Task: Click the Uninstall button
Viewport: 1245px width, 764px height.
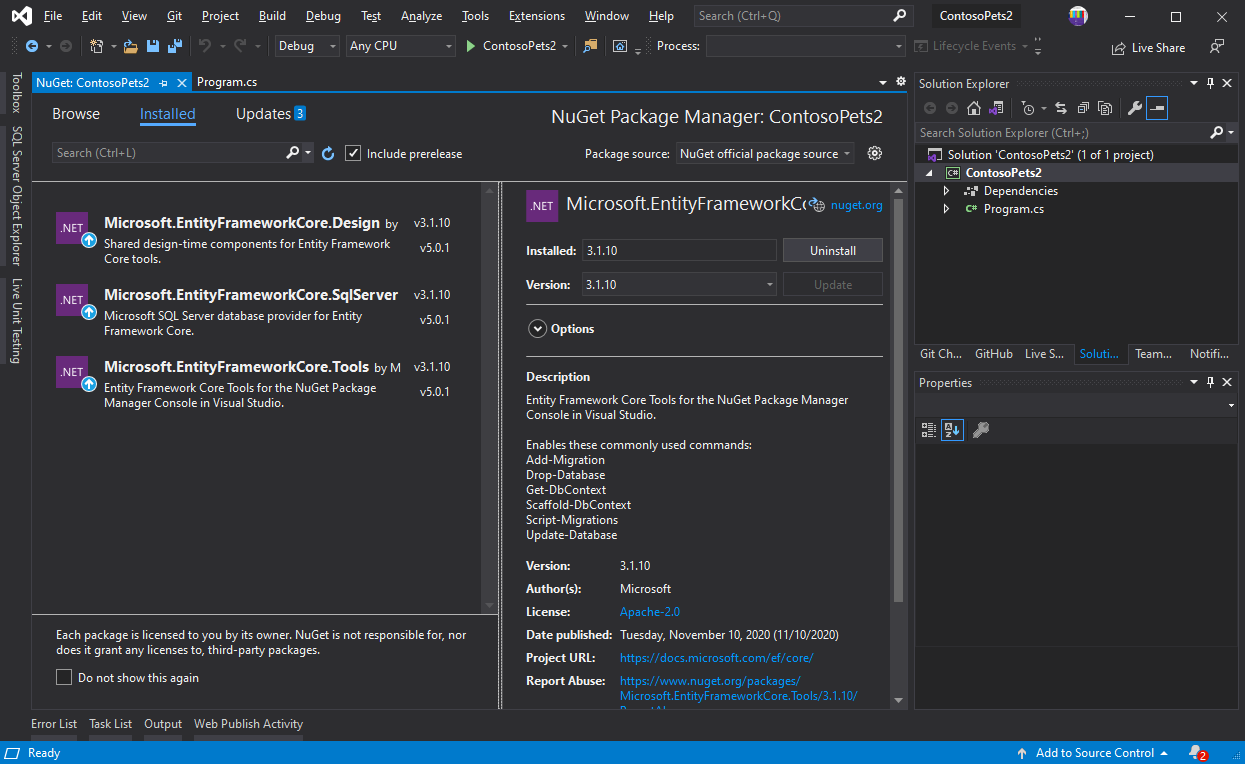Action: pos(833,251)
